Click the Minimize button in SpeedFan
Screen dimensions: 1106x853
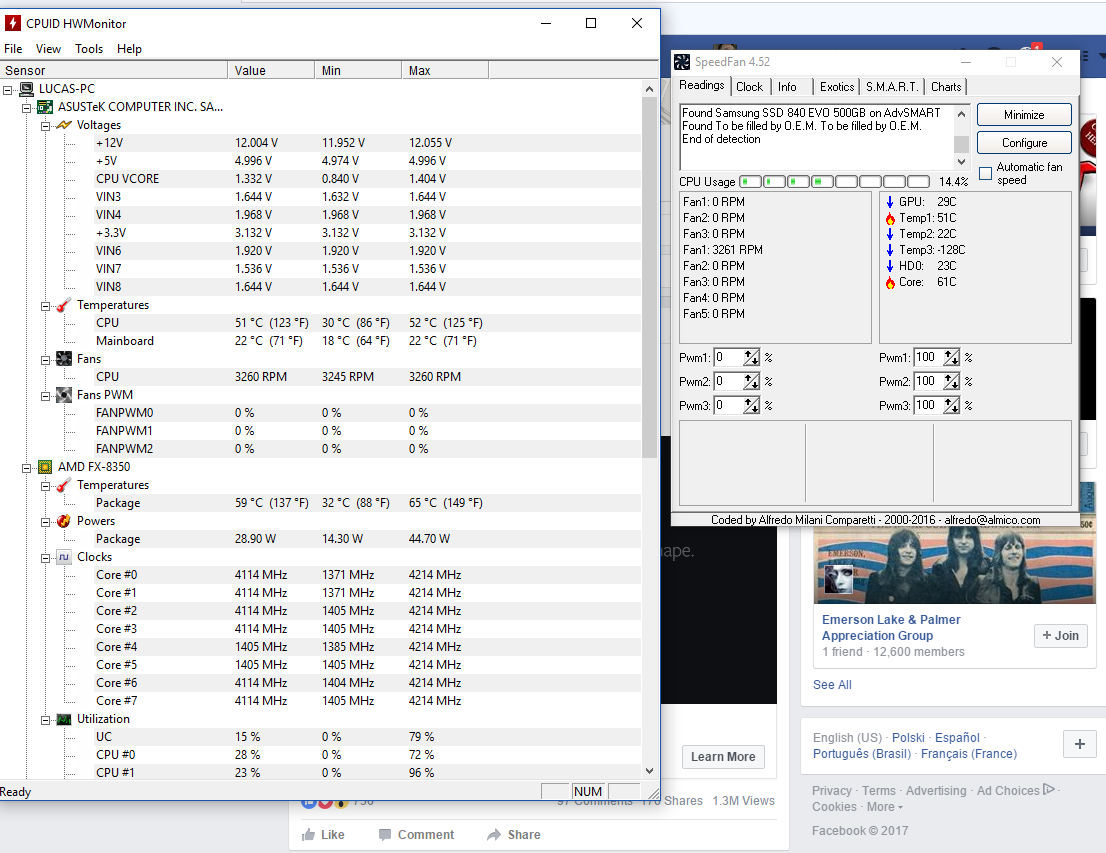(1024, 115)
